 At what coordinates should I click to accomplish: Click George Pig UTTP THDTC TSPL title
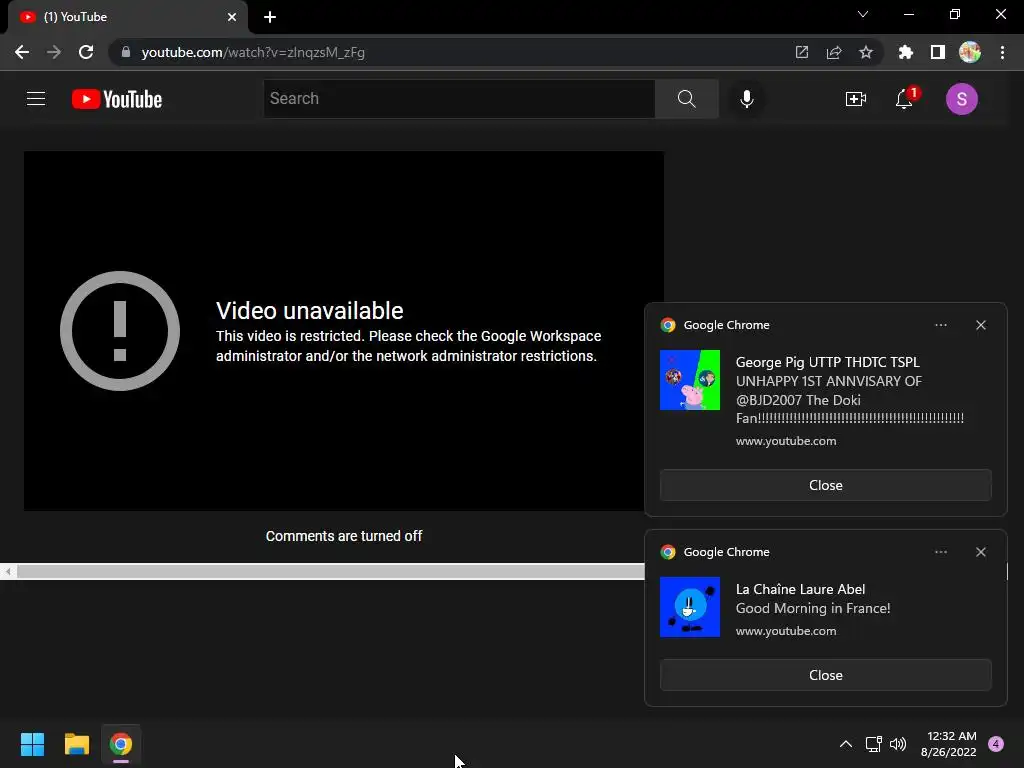pyautogui.click(x=827, y=362)
